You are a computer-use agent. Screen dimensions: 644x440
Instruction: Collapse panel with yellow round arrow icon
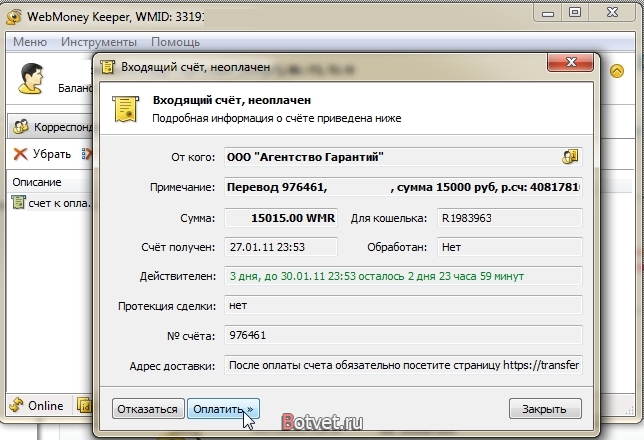616,71
